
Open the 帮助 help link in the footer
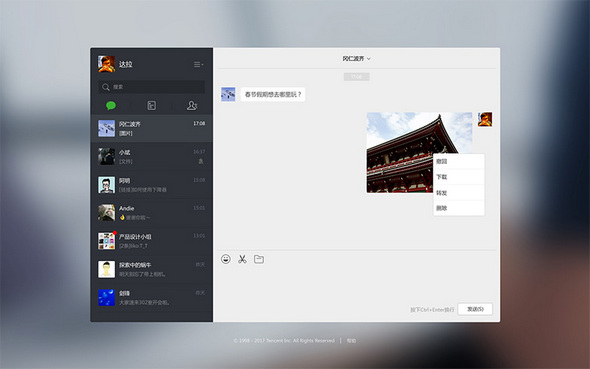coord(351,341)
